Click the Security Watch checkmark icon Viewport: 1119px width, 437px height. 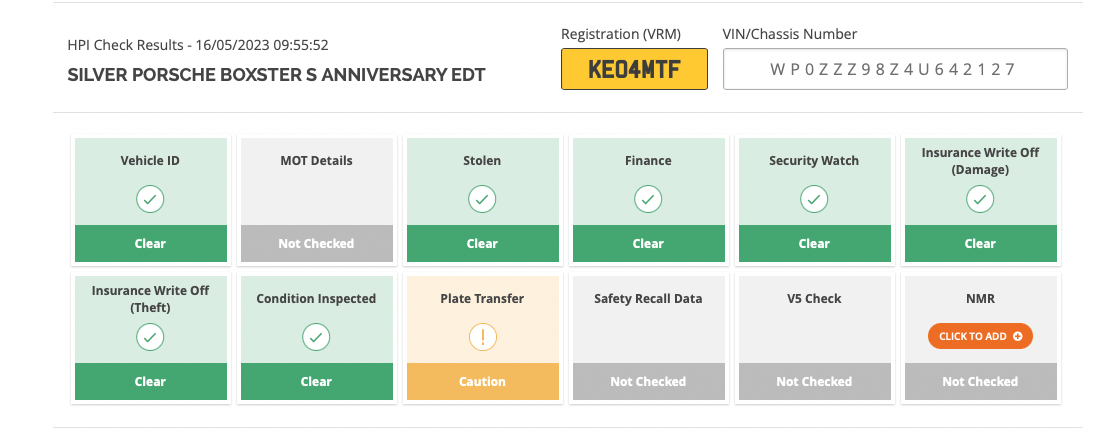click(814, 199)
